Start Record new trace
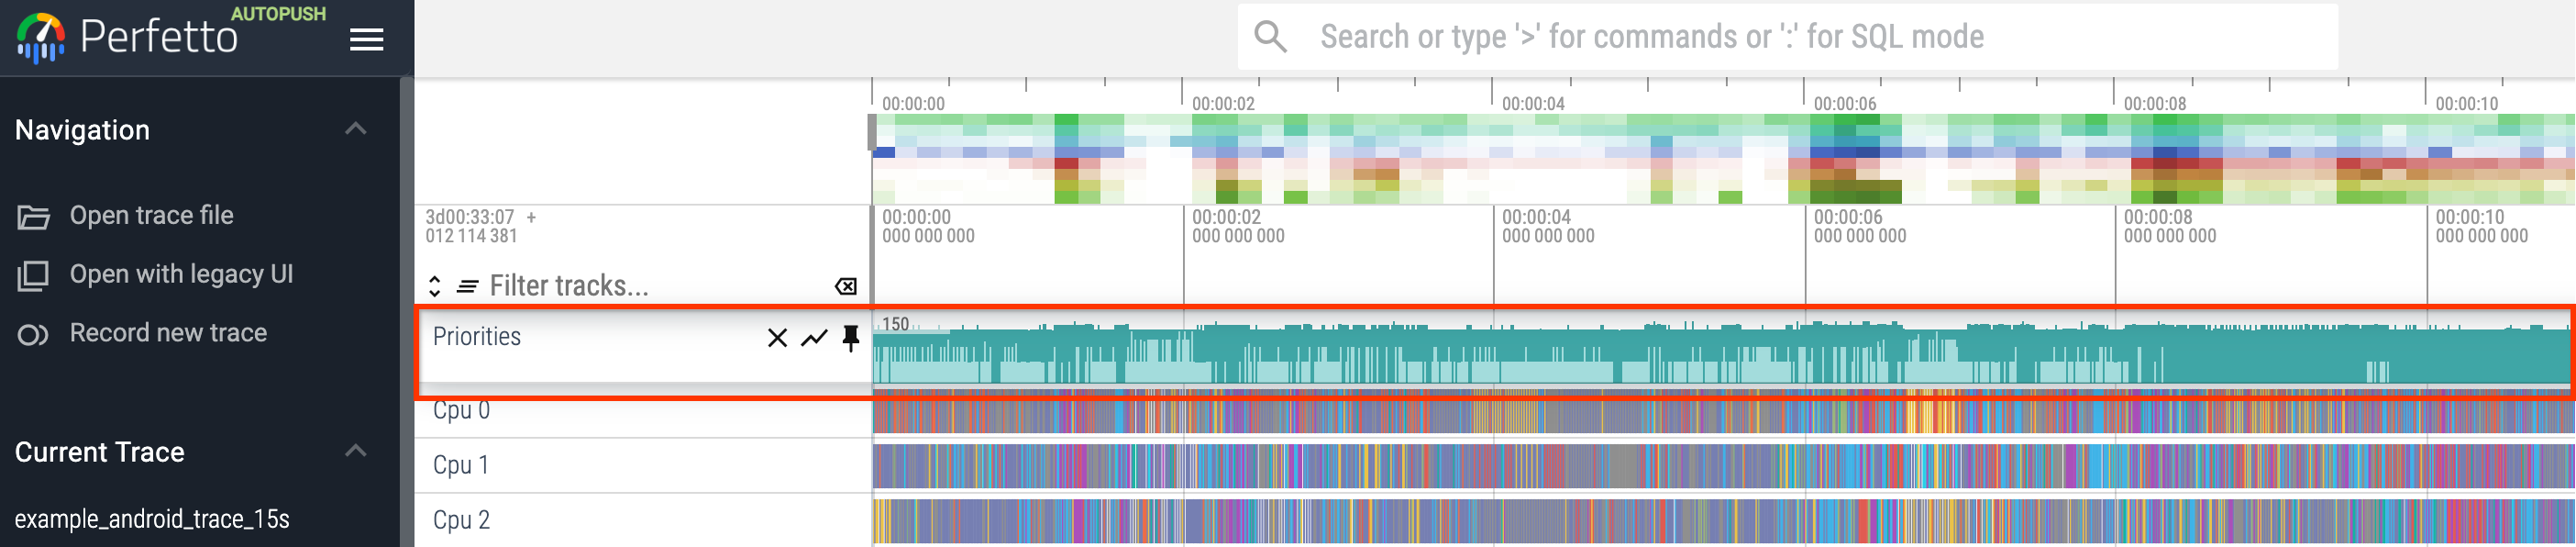Viewport: 2576px width, 547px height. point(167,333)
